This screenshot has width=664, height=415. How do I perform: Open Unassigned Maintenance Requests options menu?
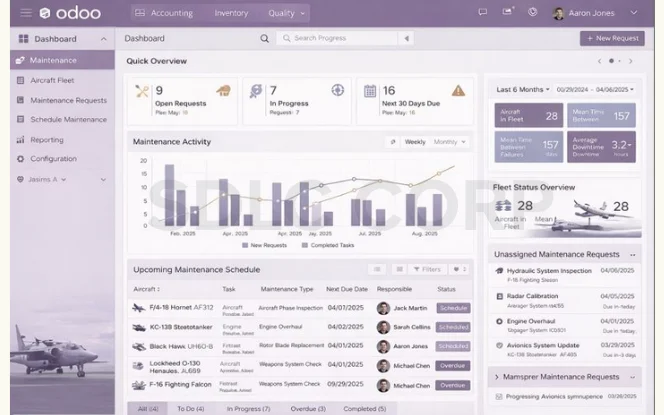632,255
